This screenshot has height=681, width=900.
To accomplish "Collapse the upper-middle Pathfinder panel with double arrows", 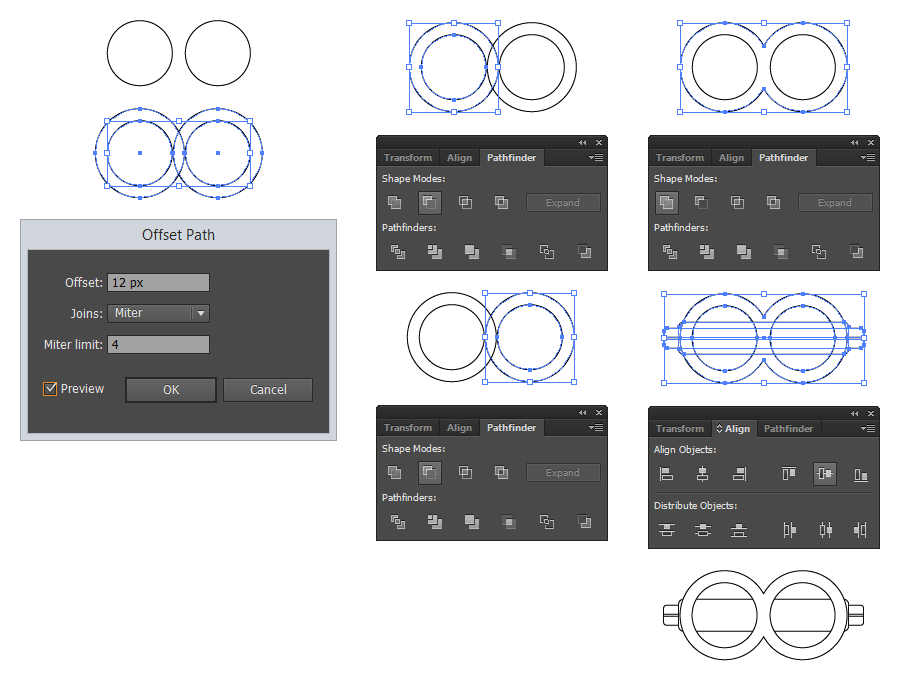I will pyautogui.click(x=583, y=142).
